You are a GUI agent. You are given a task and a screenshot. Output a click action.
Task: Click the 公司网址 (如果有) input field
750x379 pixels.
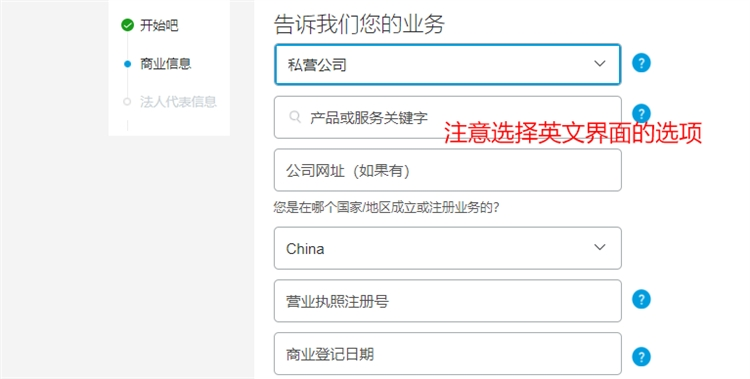447,170
